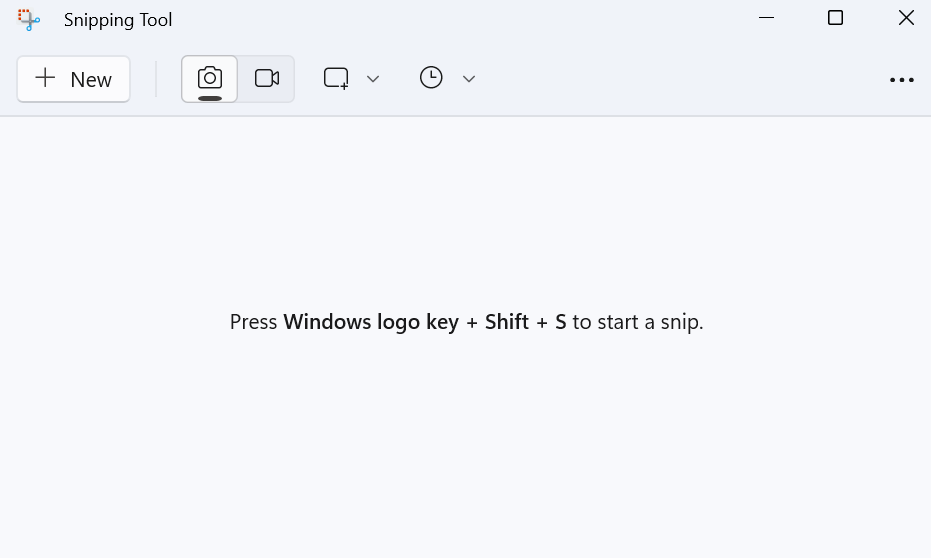Viewport: 931px width, 558px height.
Task: Switch to Snip mode with camera icon
Action: (x=209, y=78)
